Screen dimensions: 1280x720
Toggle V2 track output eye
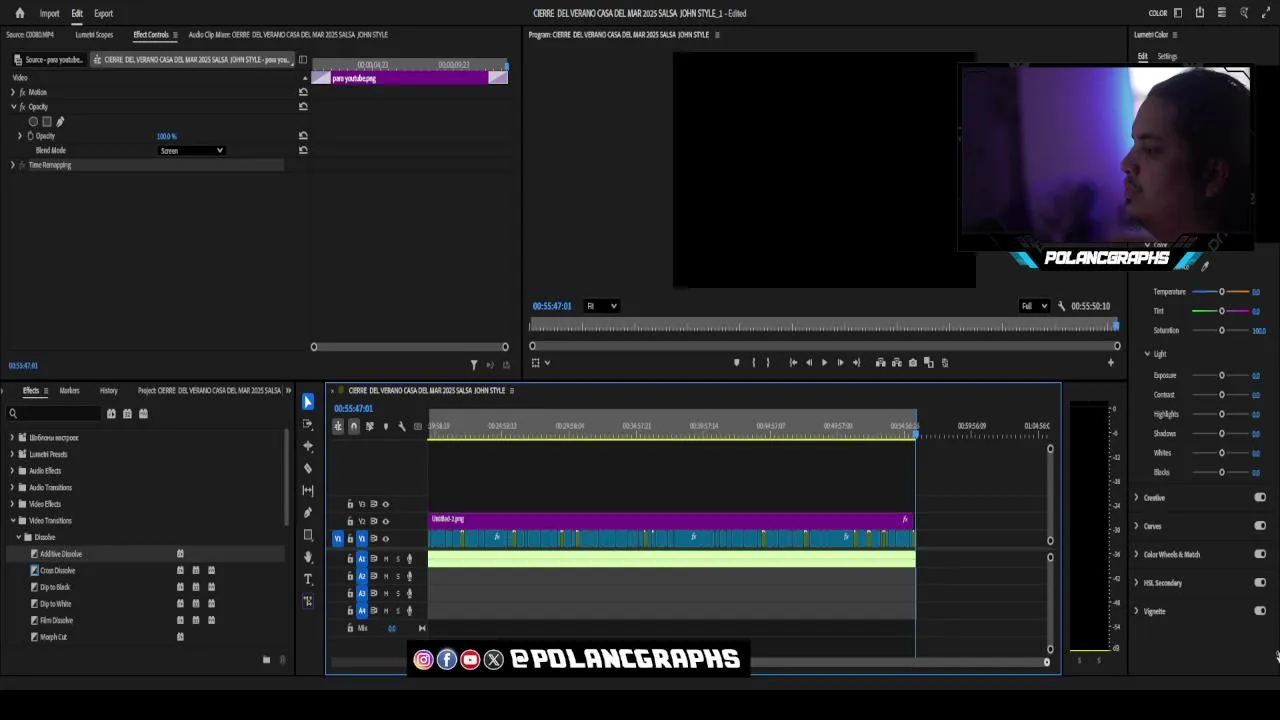(x=385, y=521)
